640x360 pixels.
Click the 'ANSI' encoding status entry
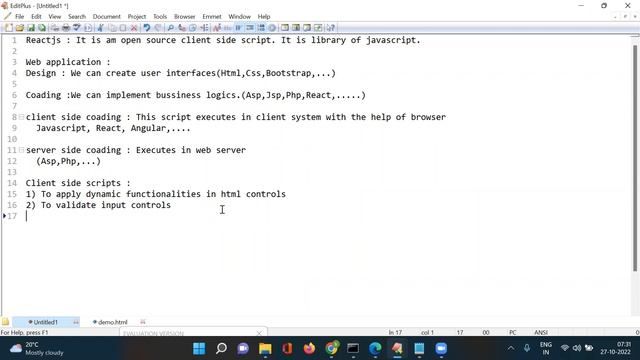[x=541, y=333]
